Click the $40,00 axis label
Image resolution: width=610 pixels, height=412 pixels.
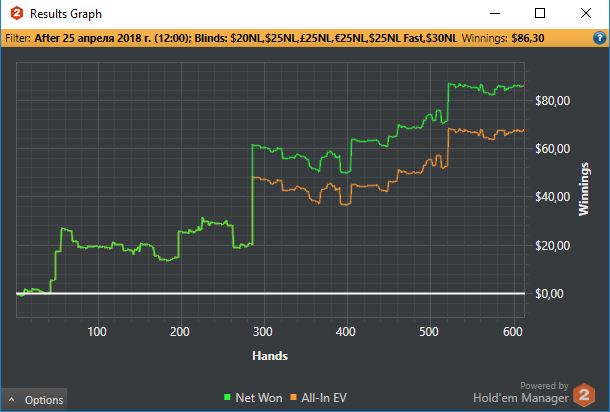click(552, 197)
